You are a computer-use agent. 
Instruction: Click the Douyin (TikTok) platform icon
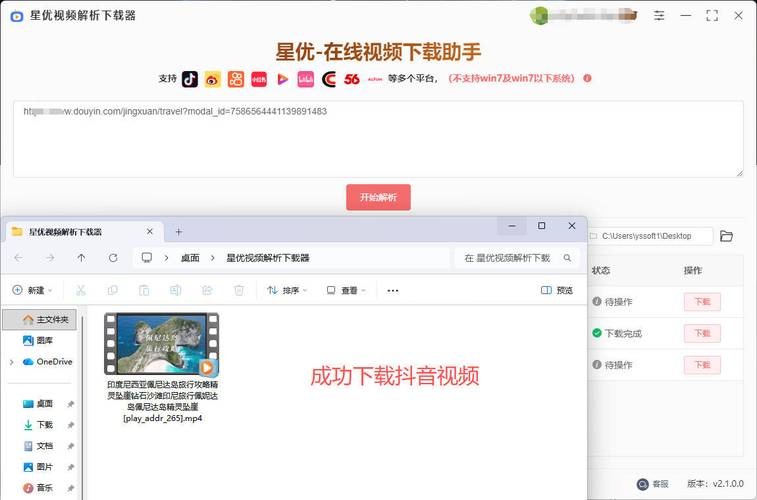[x=190, y=79]
